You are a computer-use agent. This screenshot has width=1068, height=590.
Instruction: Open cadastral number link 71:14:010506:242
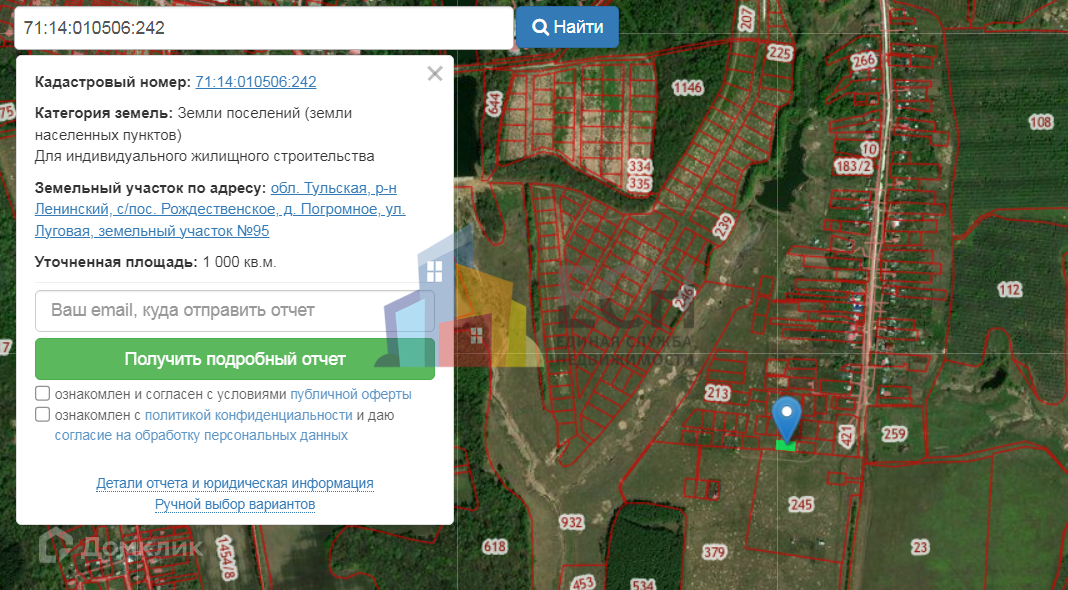pyautogui.click(x=256, y=82)
